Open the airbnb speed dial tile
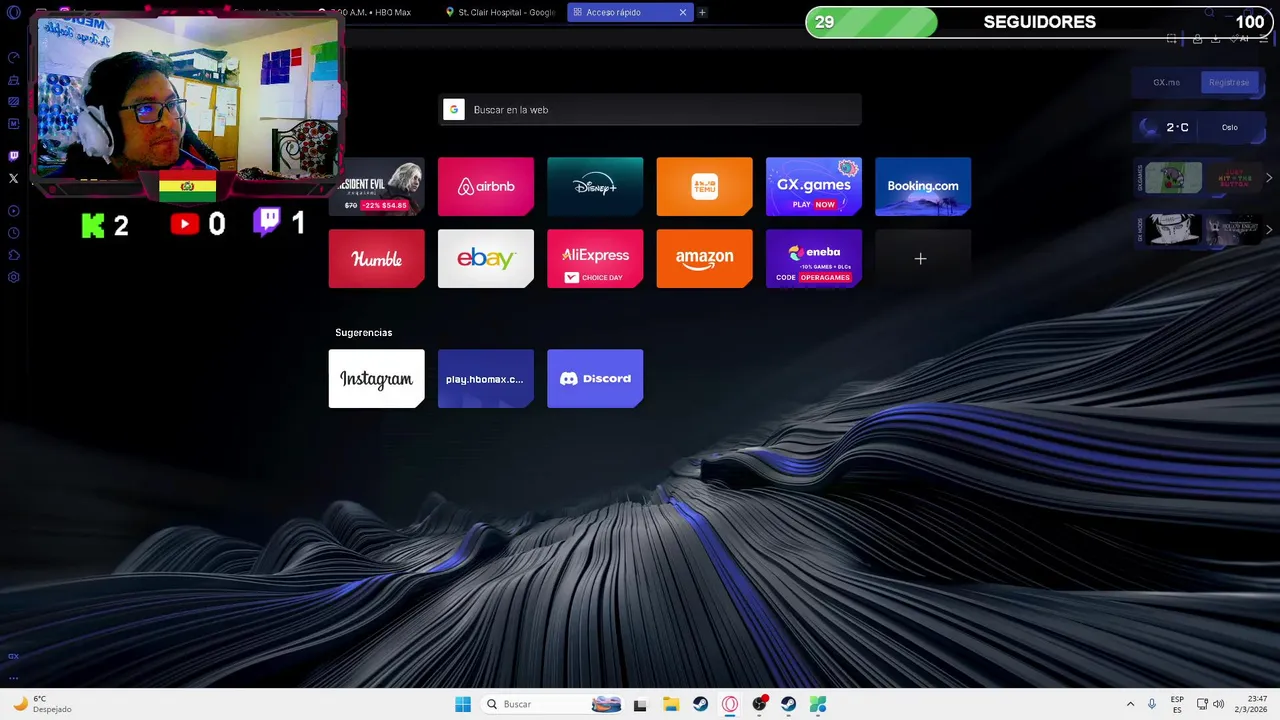Image resolution: width=1280 pixels, height=720 pixels. click(x=486, y=186)
